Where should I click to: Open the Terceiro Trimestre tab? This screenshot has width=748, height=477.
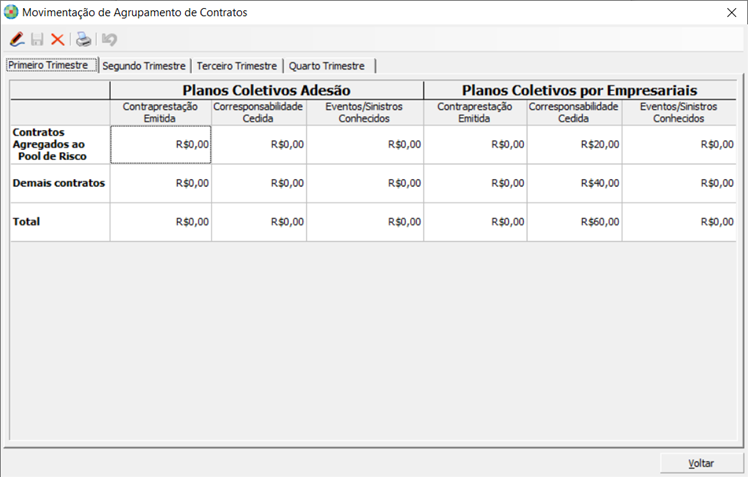(x=236, y=66)
